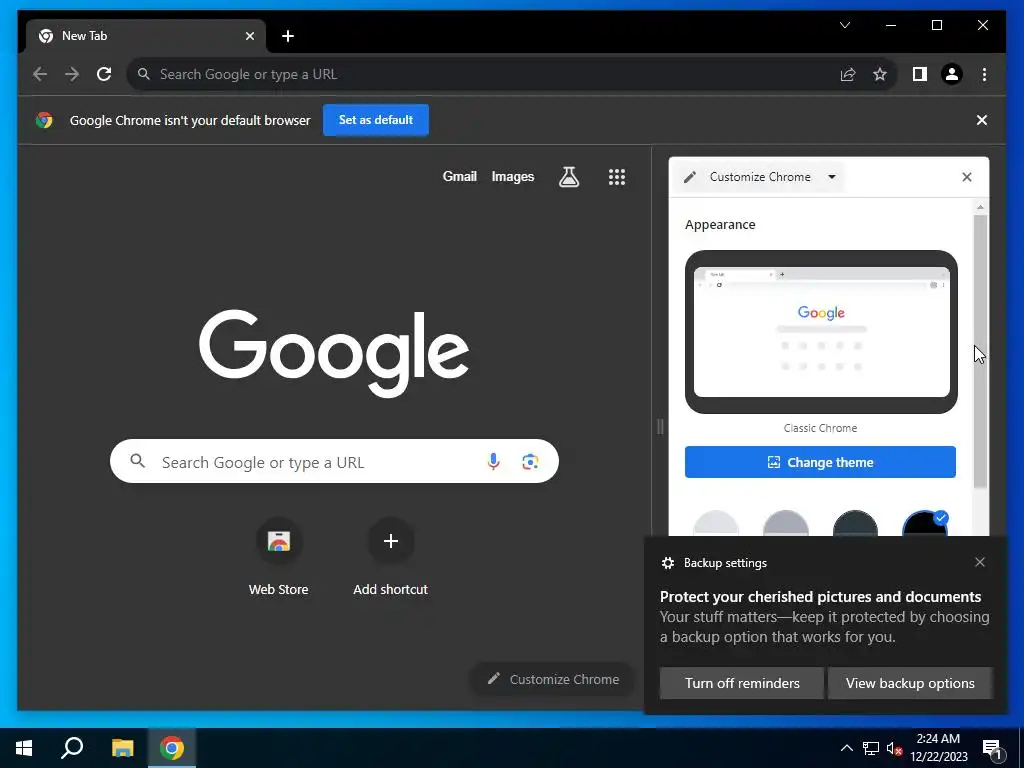Select the medium grey color swatch
Image resolution: width=1024 pixels, height=768 pixels.
[x=786, y=523]
